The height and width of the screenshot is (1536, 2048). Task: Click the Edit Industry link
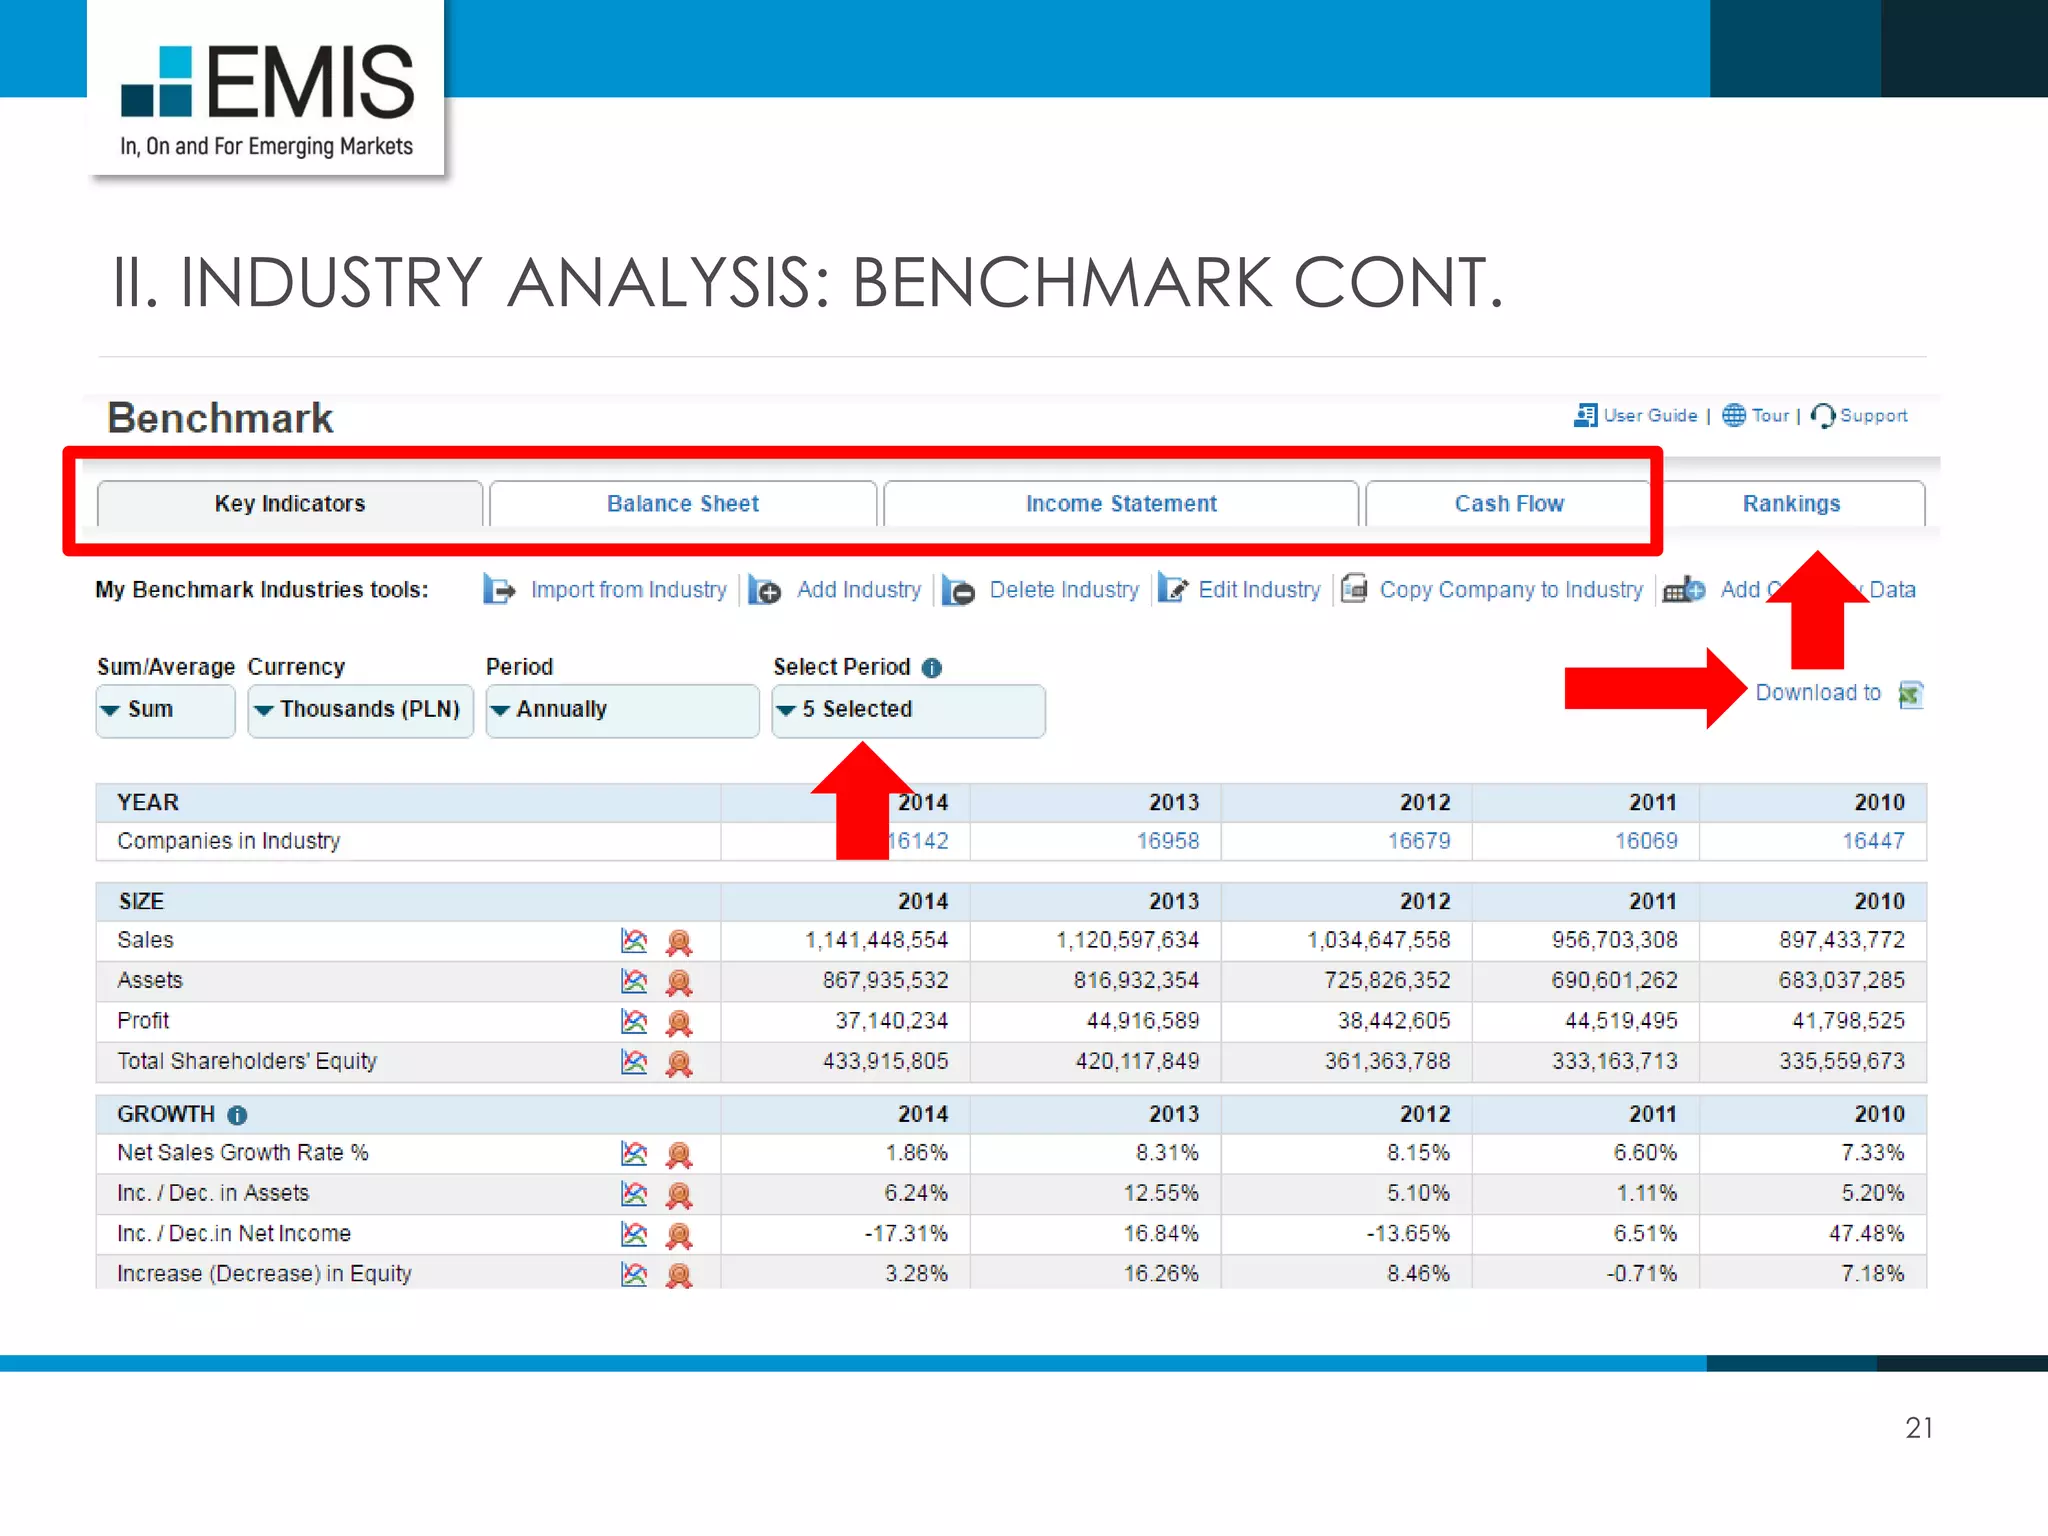1259,590
